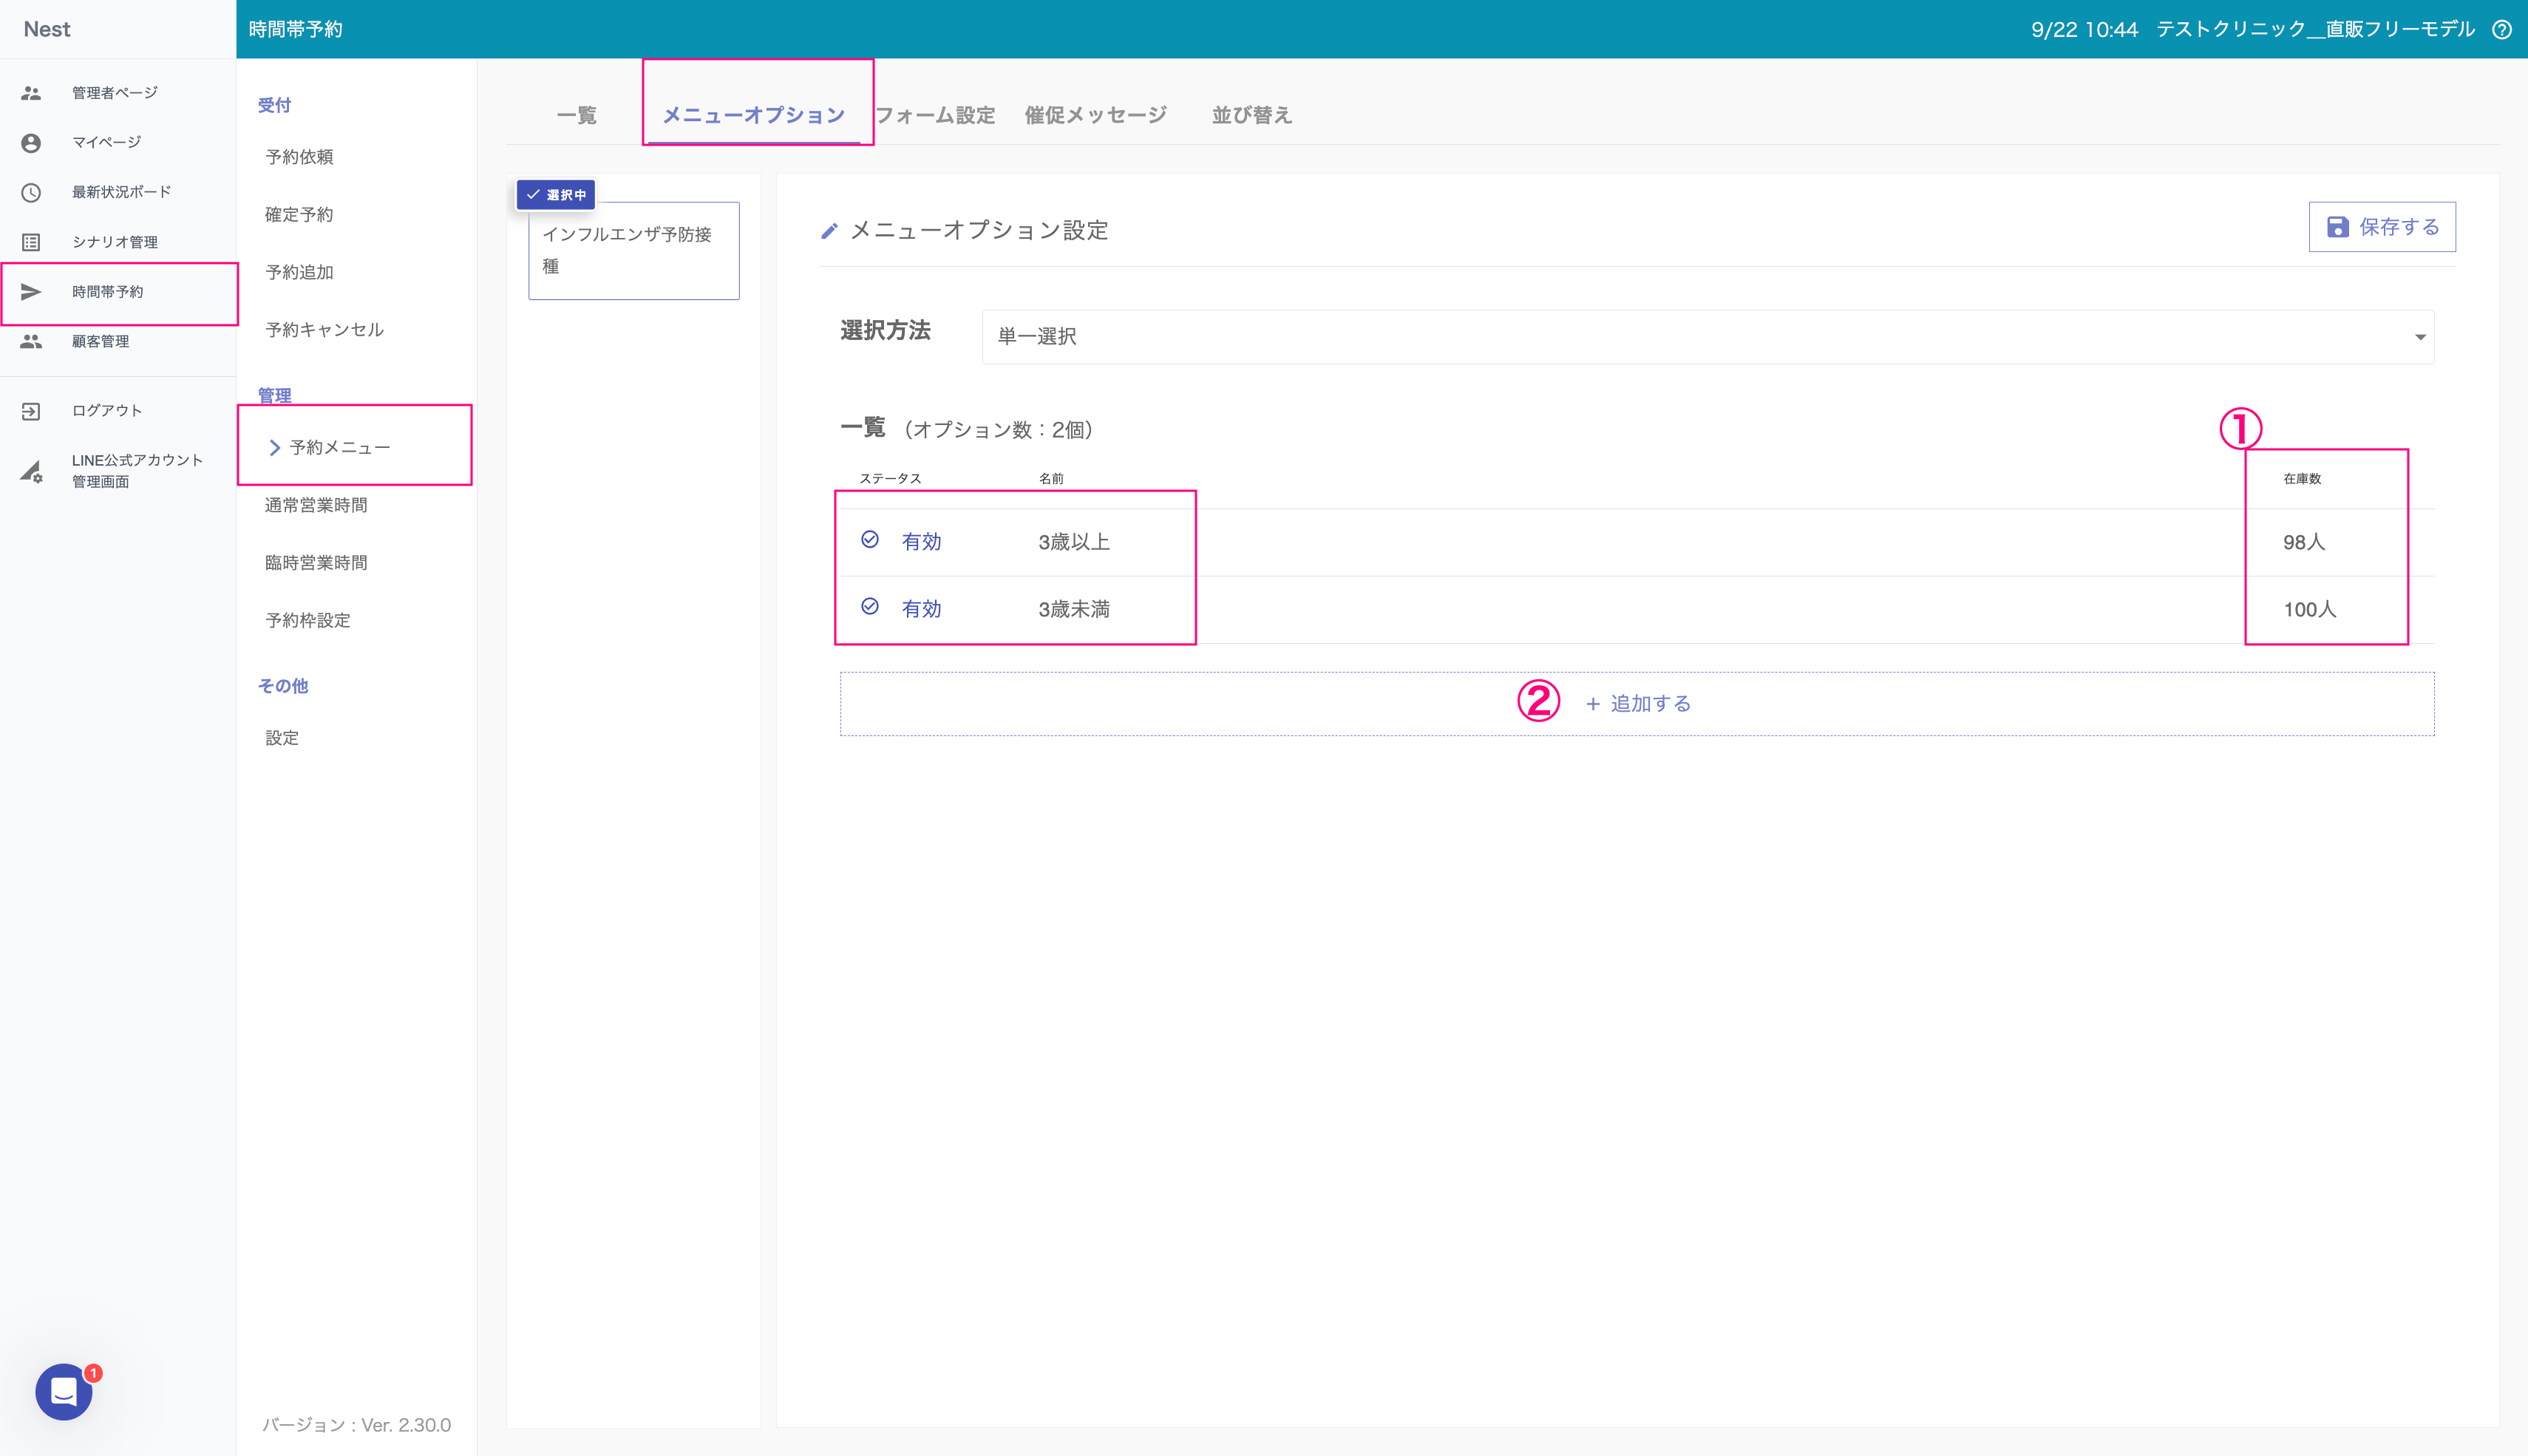Click the dropdown arrow beside 単一選択
Image resolution: width=2528 pixels, height=1456 pixels.
pyautogui.click(x=2420, y=337)
